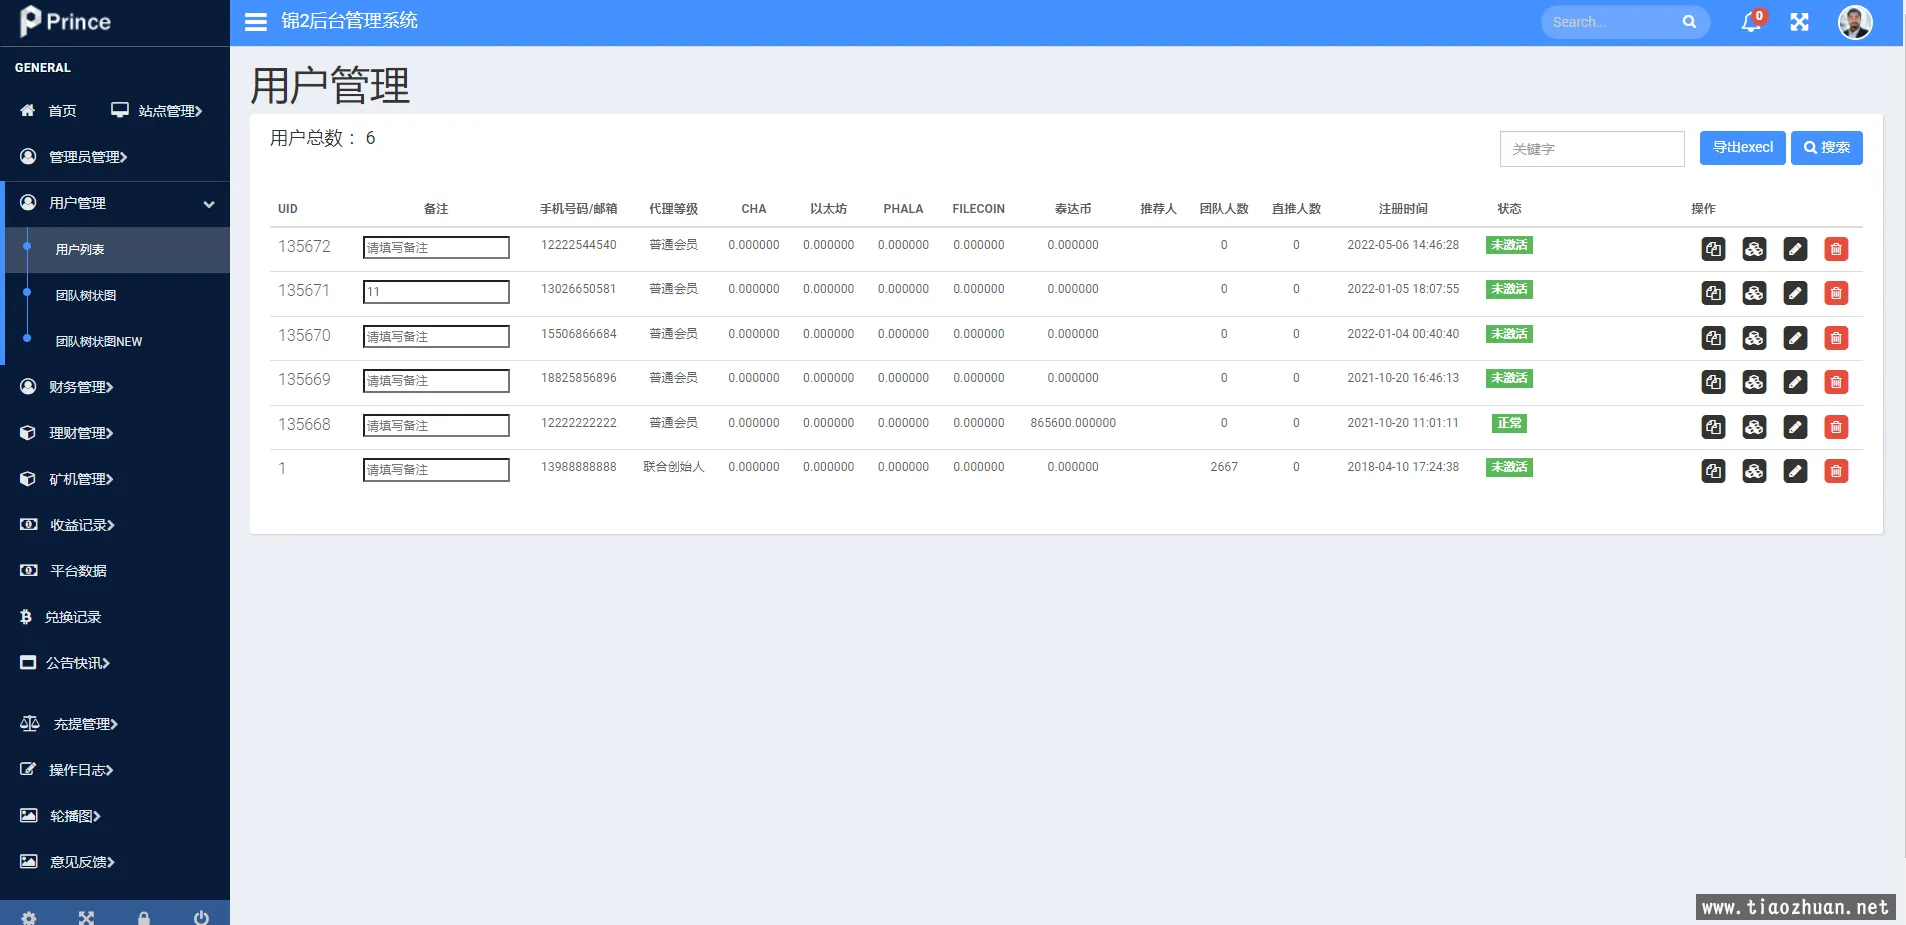
Task: Edit user 135668 with the pencil icon
Action: (1795, 427)
